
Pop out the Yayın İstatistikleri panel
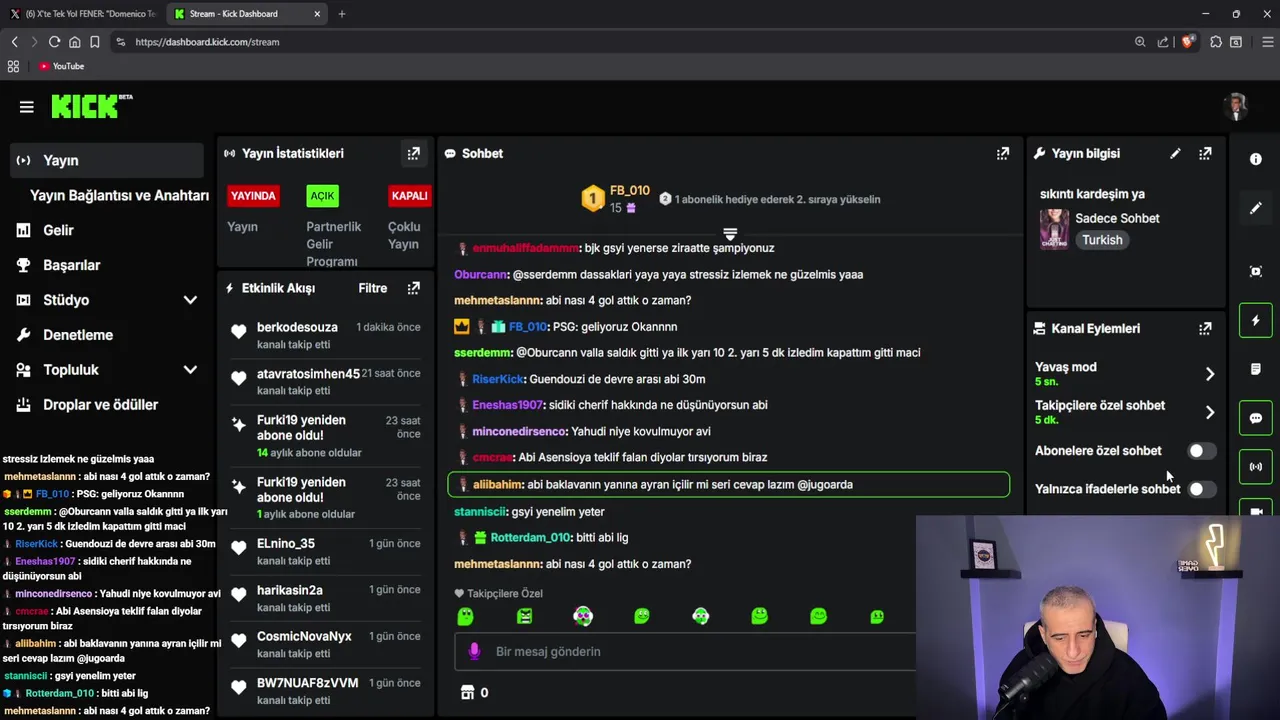[413, 153]
